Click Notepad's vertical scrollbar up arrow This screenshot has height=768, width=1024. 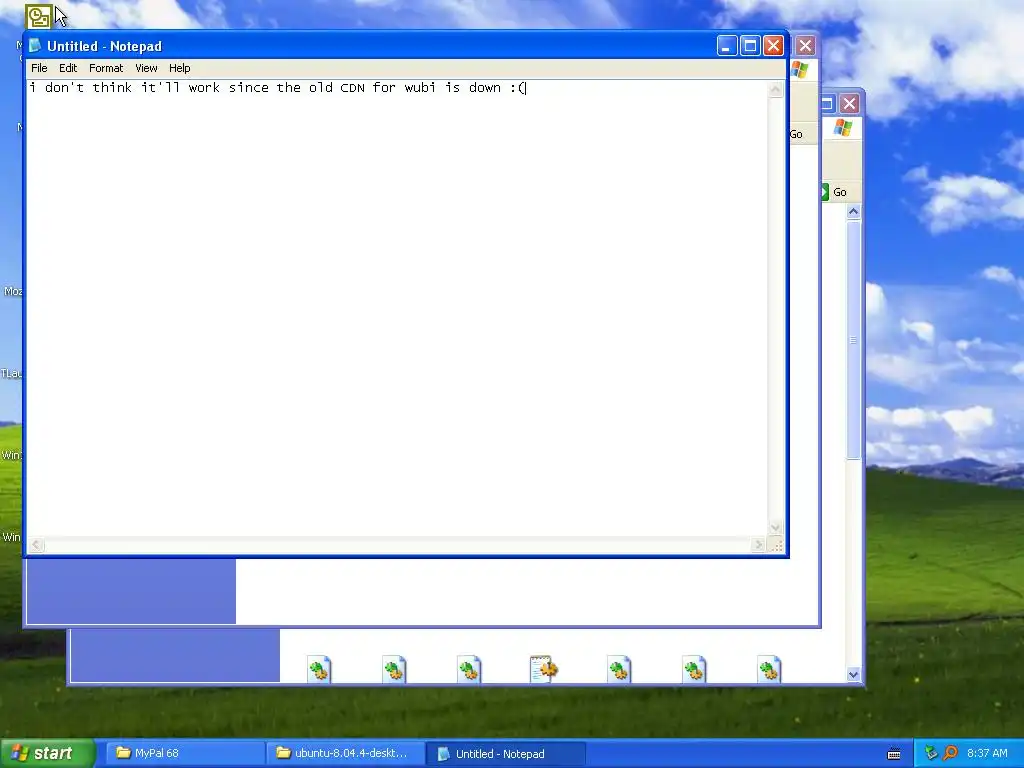pyautogui.click(x=776, y=89)
